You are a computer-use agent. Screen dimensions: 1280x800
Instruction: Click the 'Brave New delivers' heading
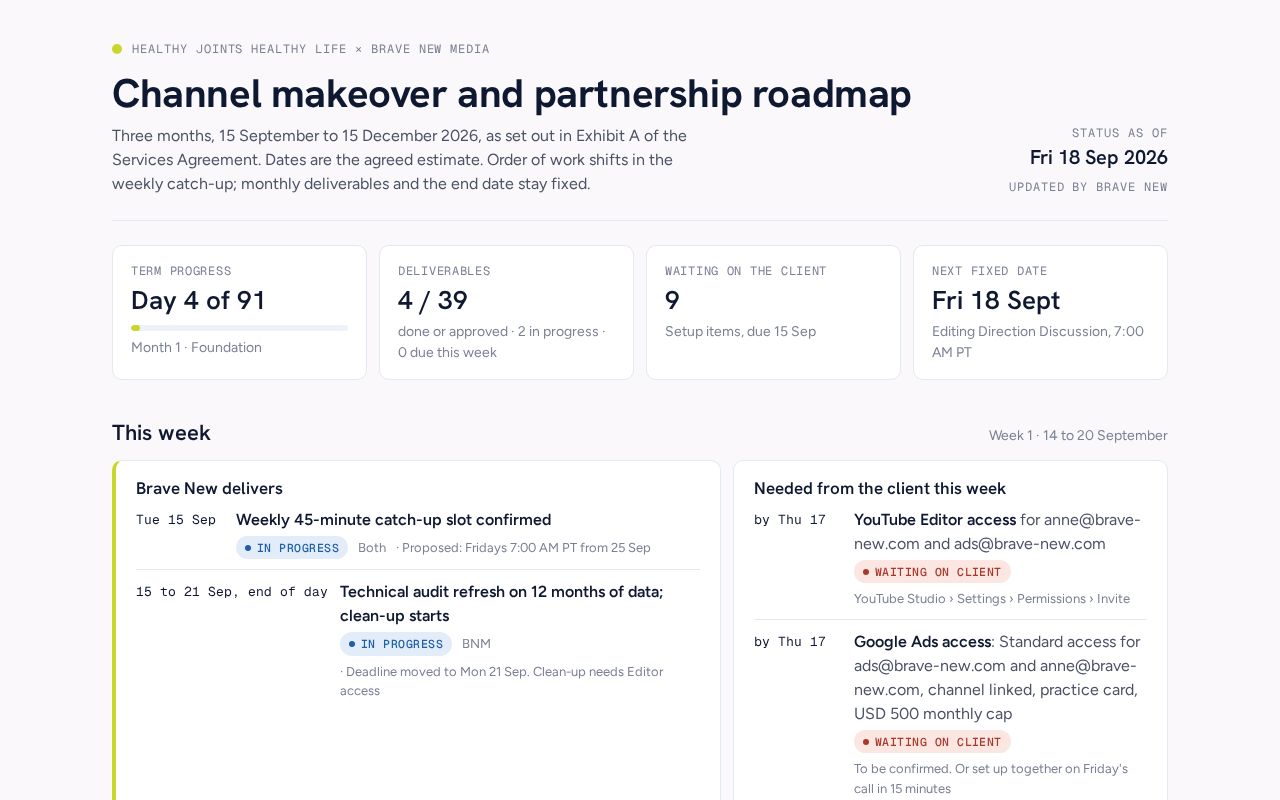click(x=209, y=488)
